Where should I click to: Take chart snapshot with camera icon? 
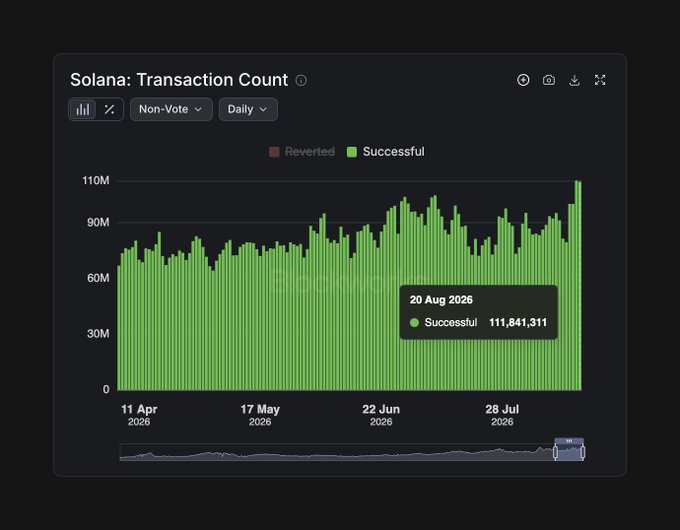point(549,80)
